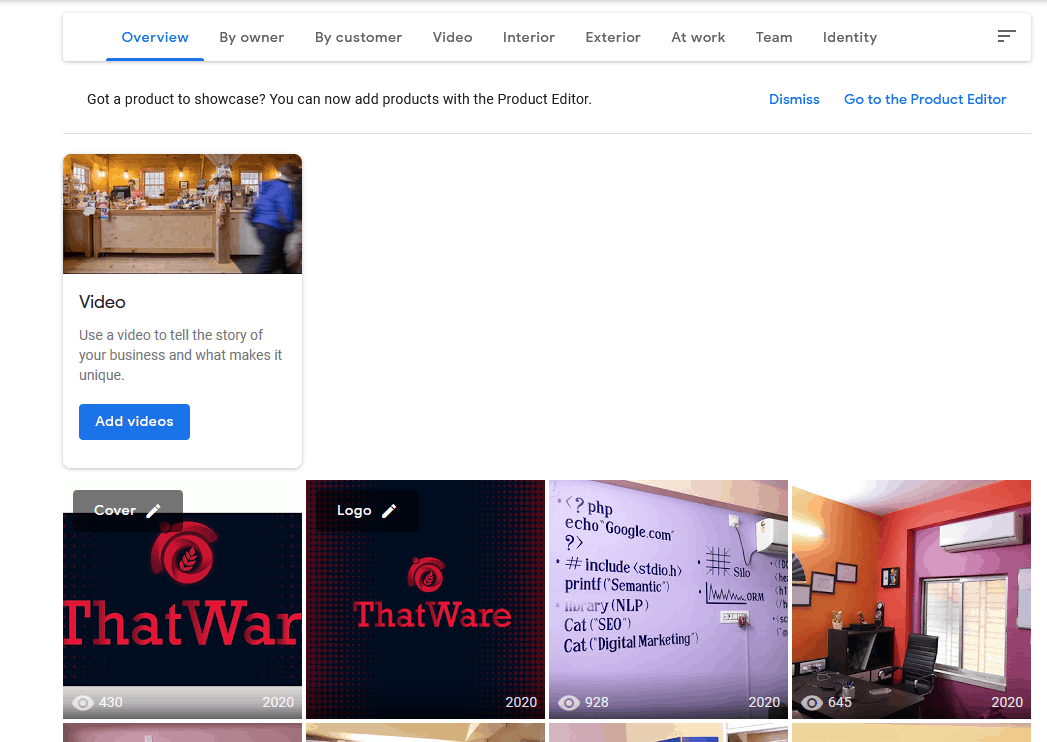Edit the Cover photo pencil icon

coord(154,511)
